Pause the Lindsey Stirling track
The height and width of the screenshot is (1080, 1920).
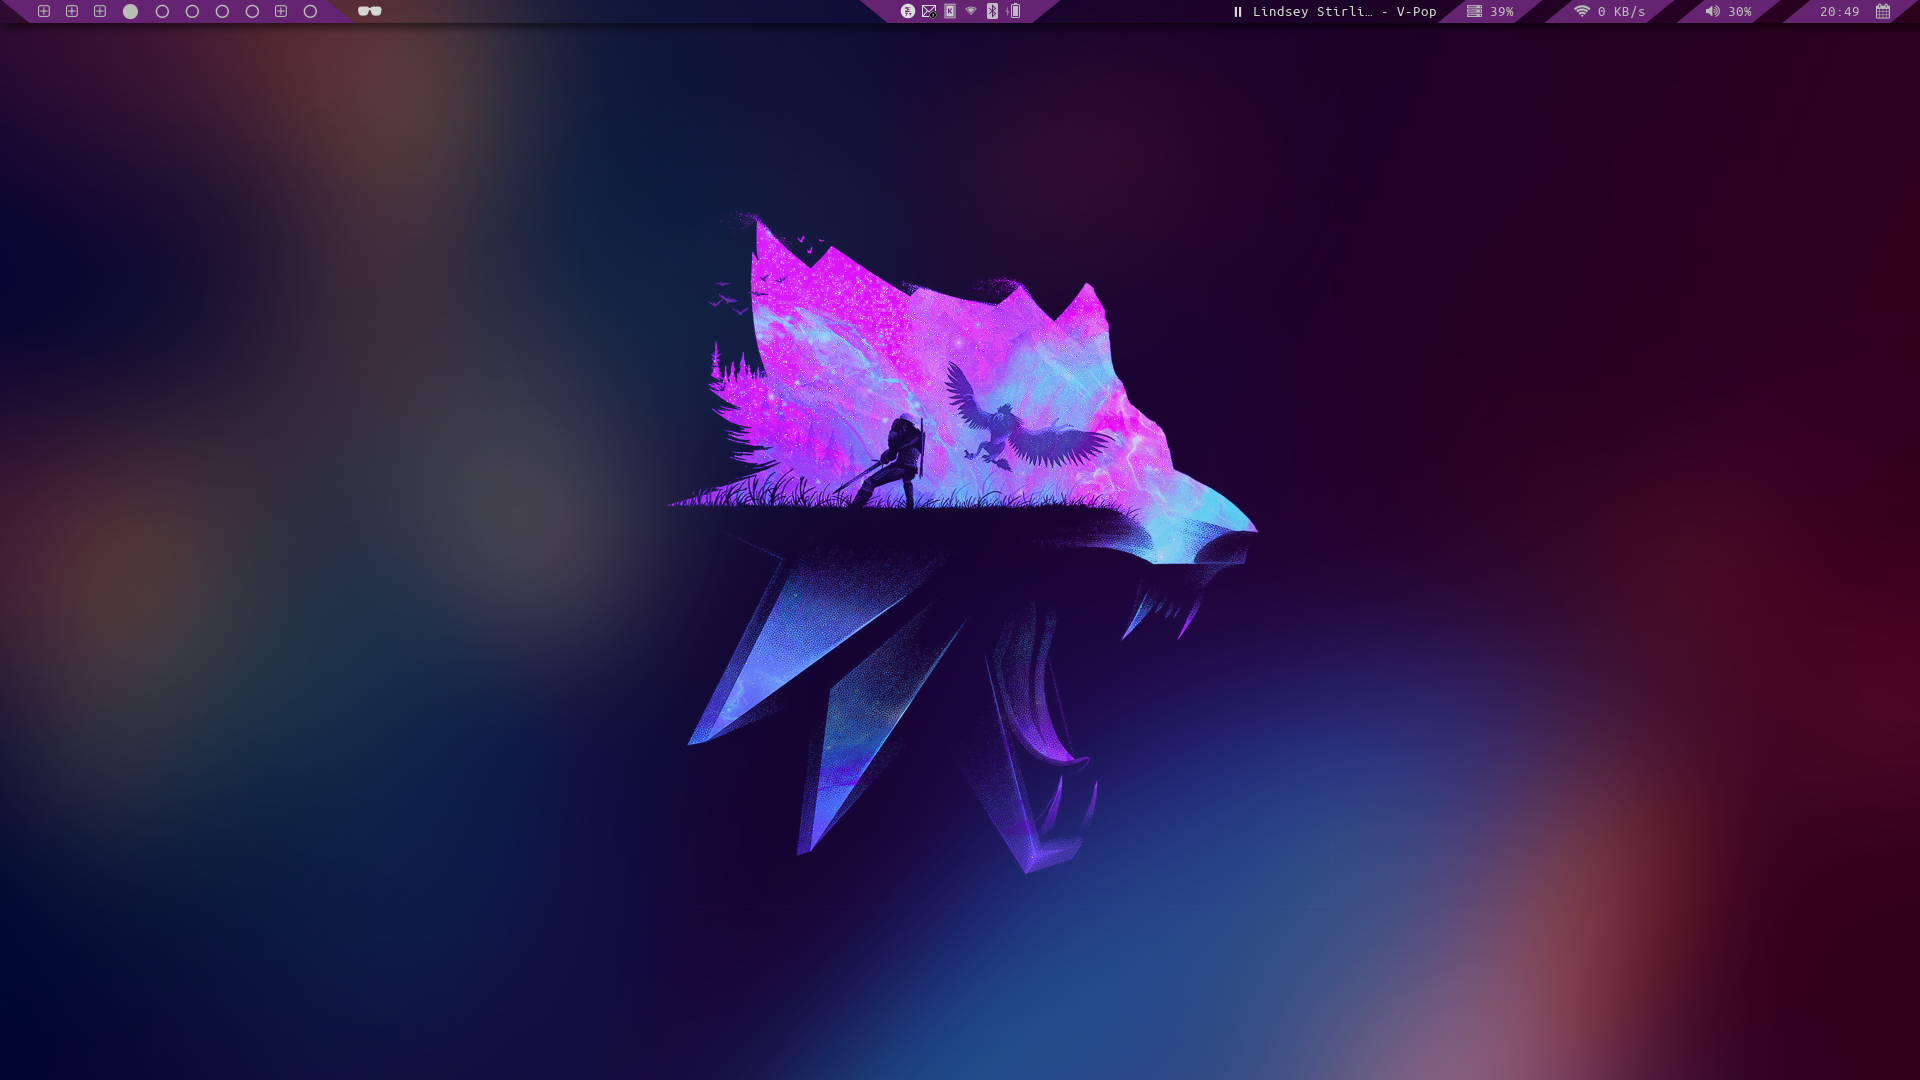point(1238,12)
